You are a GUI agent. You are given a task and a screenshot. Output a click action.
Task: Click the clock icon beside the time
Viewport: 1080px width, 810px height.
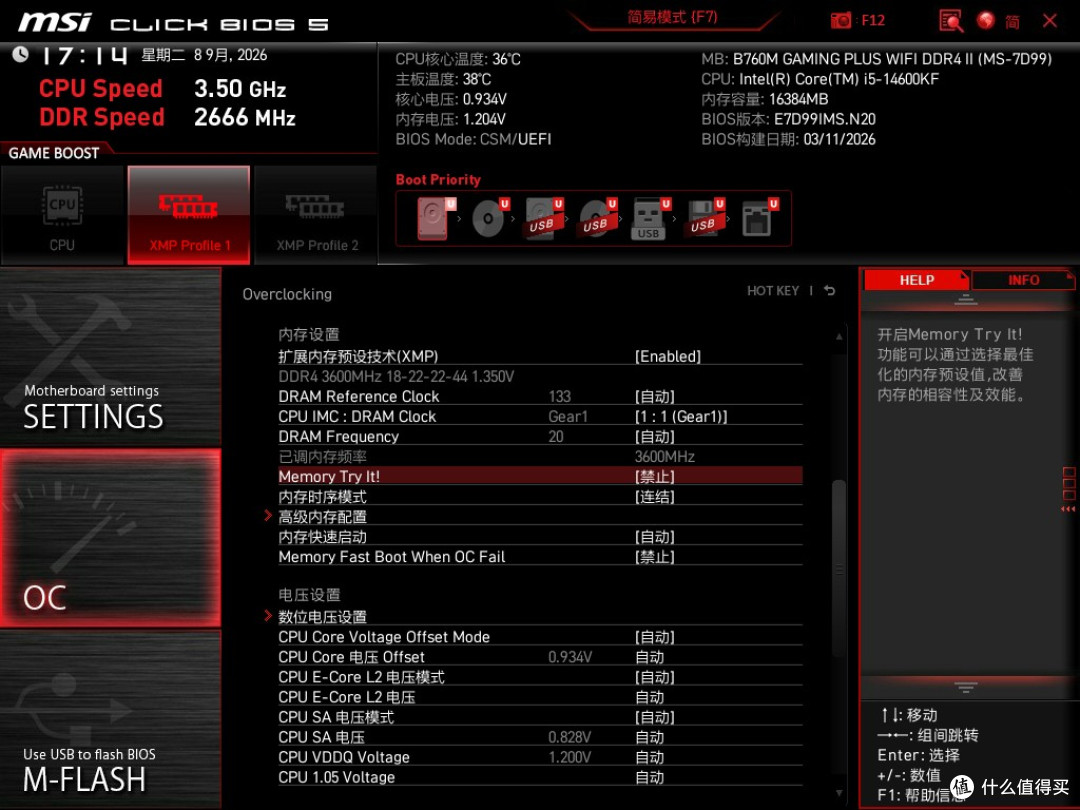21,54
